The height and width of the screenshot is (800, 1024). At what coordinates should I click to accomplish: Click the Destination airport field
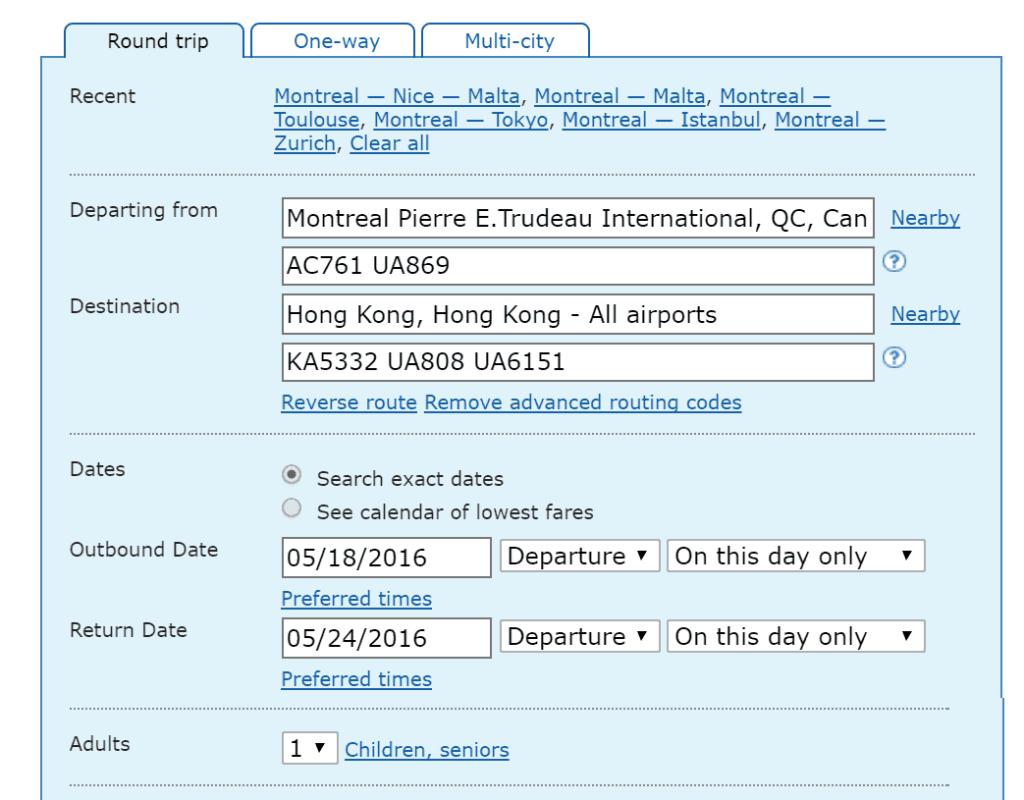pos(578,314)
